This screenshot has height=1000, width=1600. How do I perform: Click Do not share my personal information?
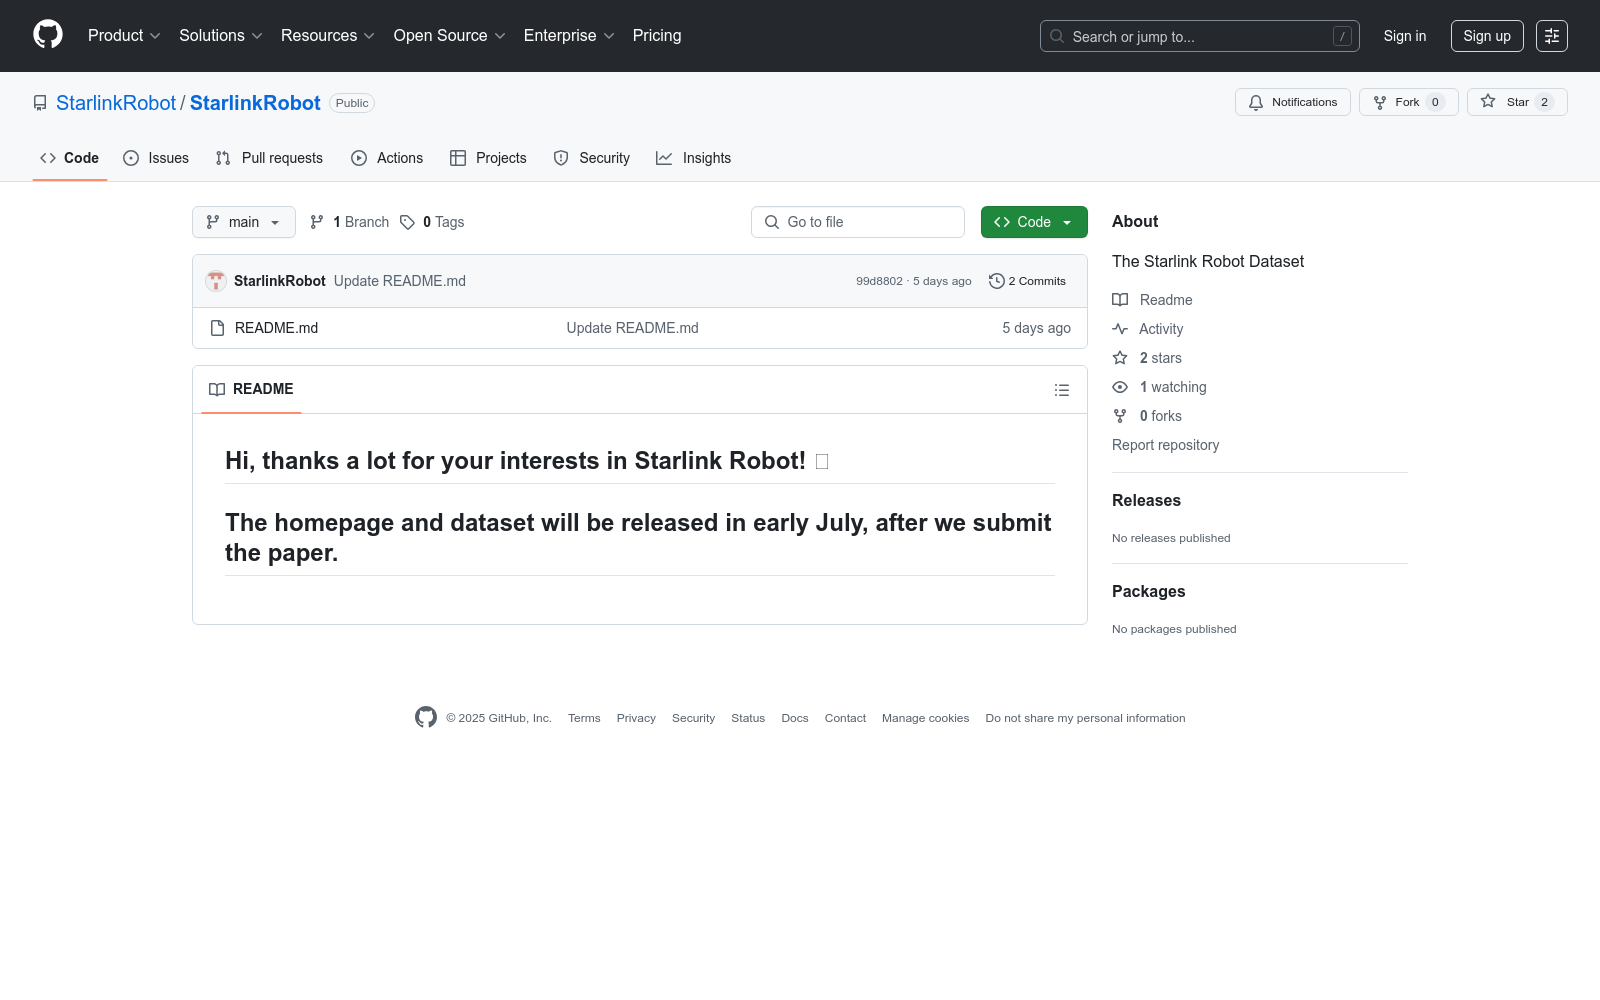point(1085,718)
